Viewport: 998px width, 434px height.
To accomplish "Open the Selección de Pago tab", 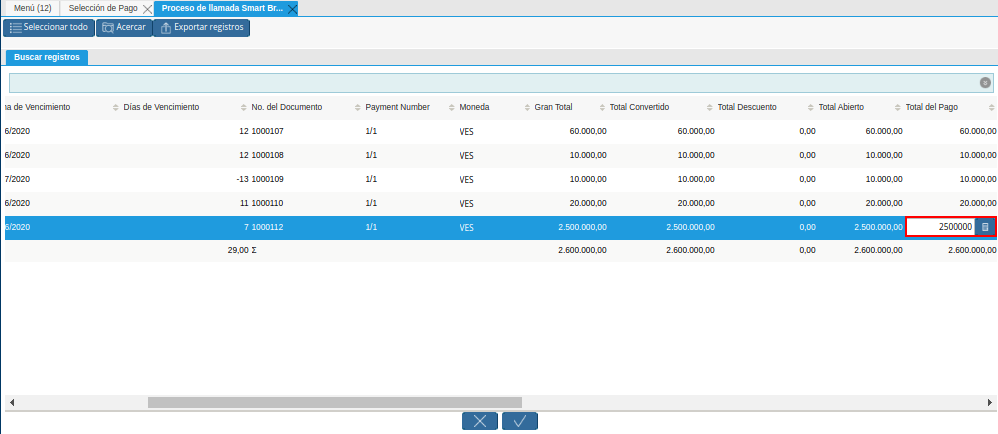I will coord(102,8).
